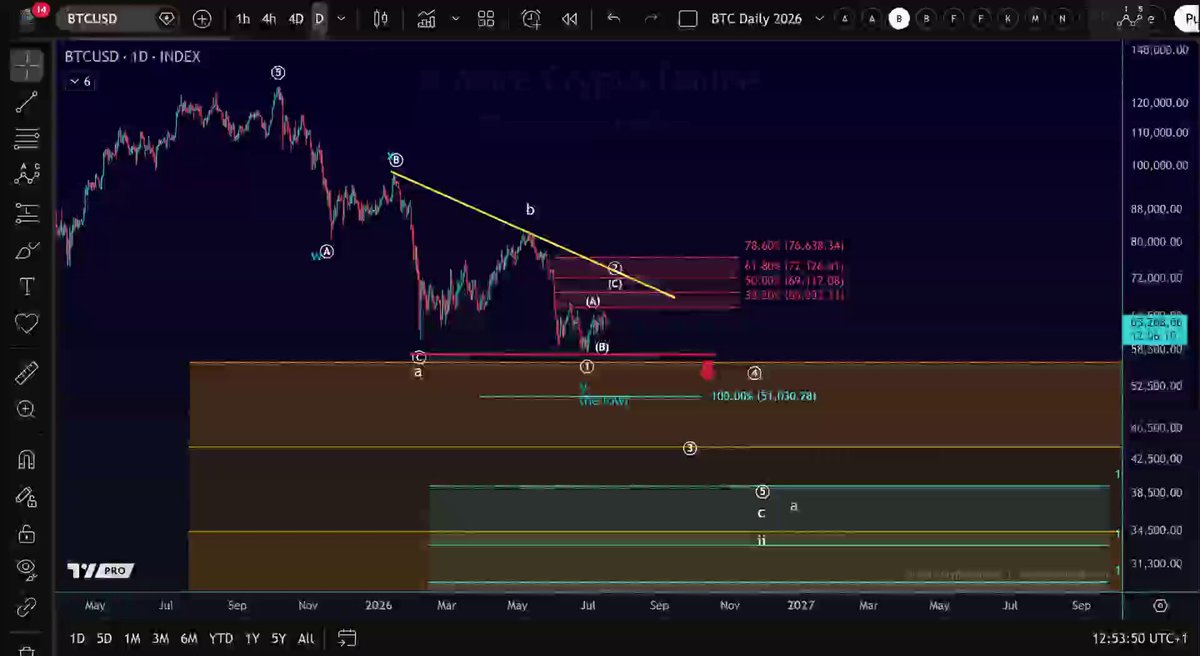Image resolution: width=1200 pixels, height=656 pixels.
Task: Set date range to 6M
Action: pos(188,638)
